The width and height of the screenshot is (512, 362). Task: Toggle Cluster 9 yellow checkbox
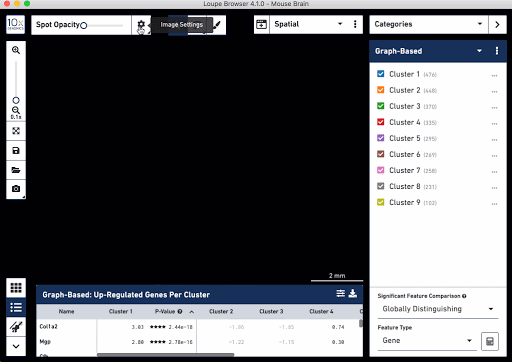[x=381, y=202]
